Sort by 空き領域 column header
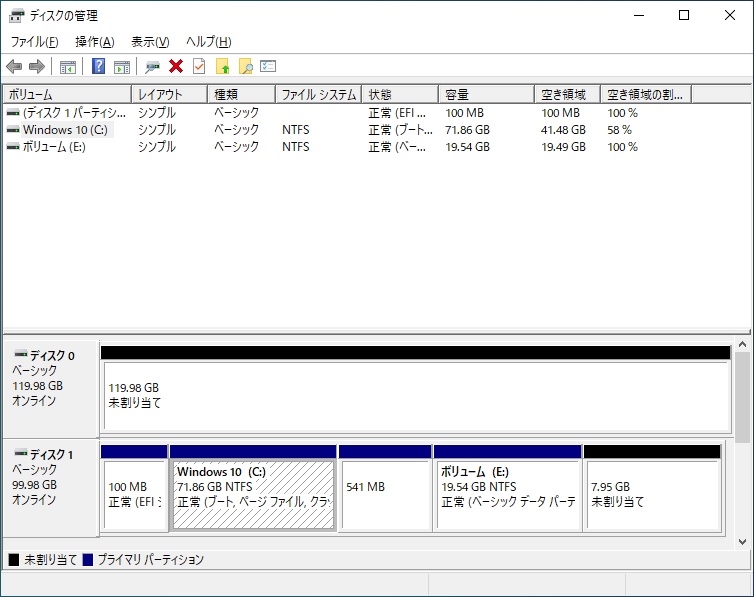 [x=567, y=94]
